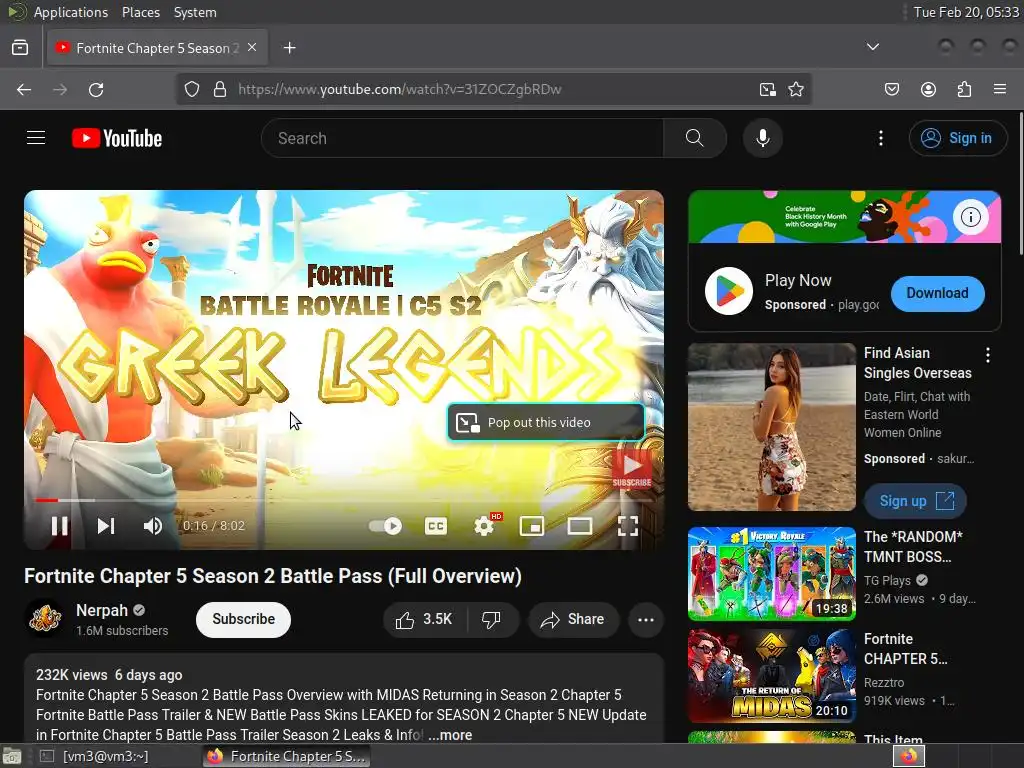Open menu for Find Asian Singles ad

point(987,355)
